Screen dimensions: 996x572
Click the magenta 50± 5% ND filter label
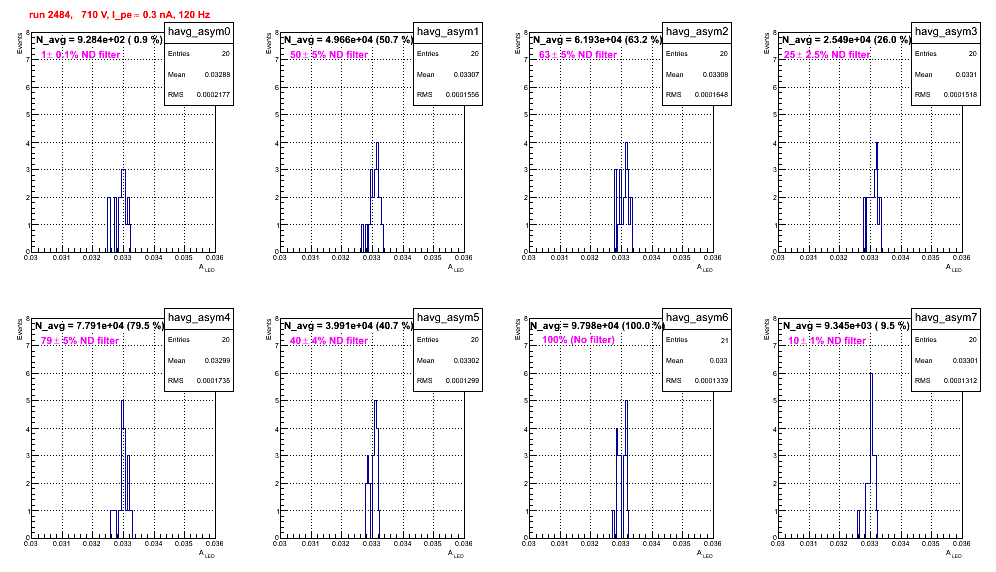coord(329,55)
